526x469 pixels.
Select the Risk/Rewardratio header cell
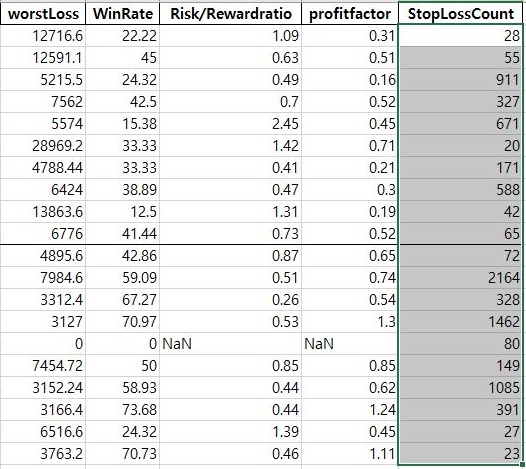(x=230, y=14)
